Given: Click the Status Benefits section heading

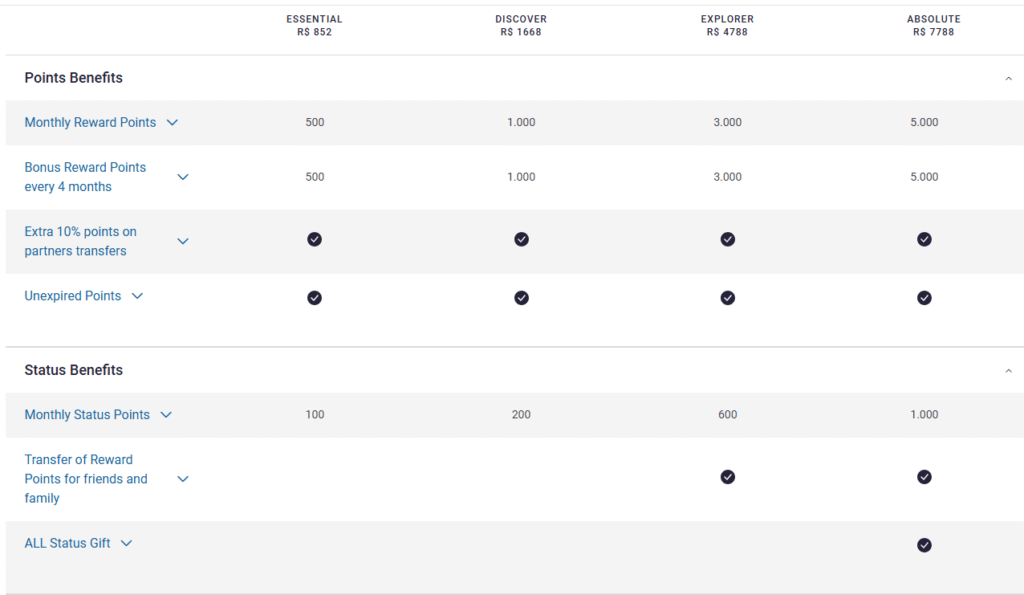Looking at the screenshot, I should coord(74,370).
